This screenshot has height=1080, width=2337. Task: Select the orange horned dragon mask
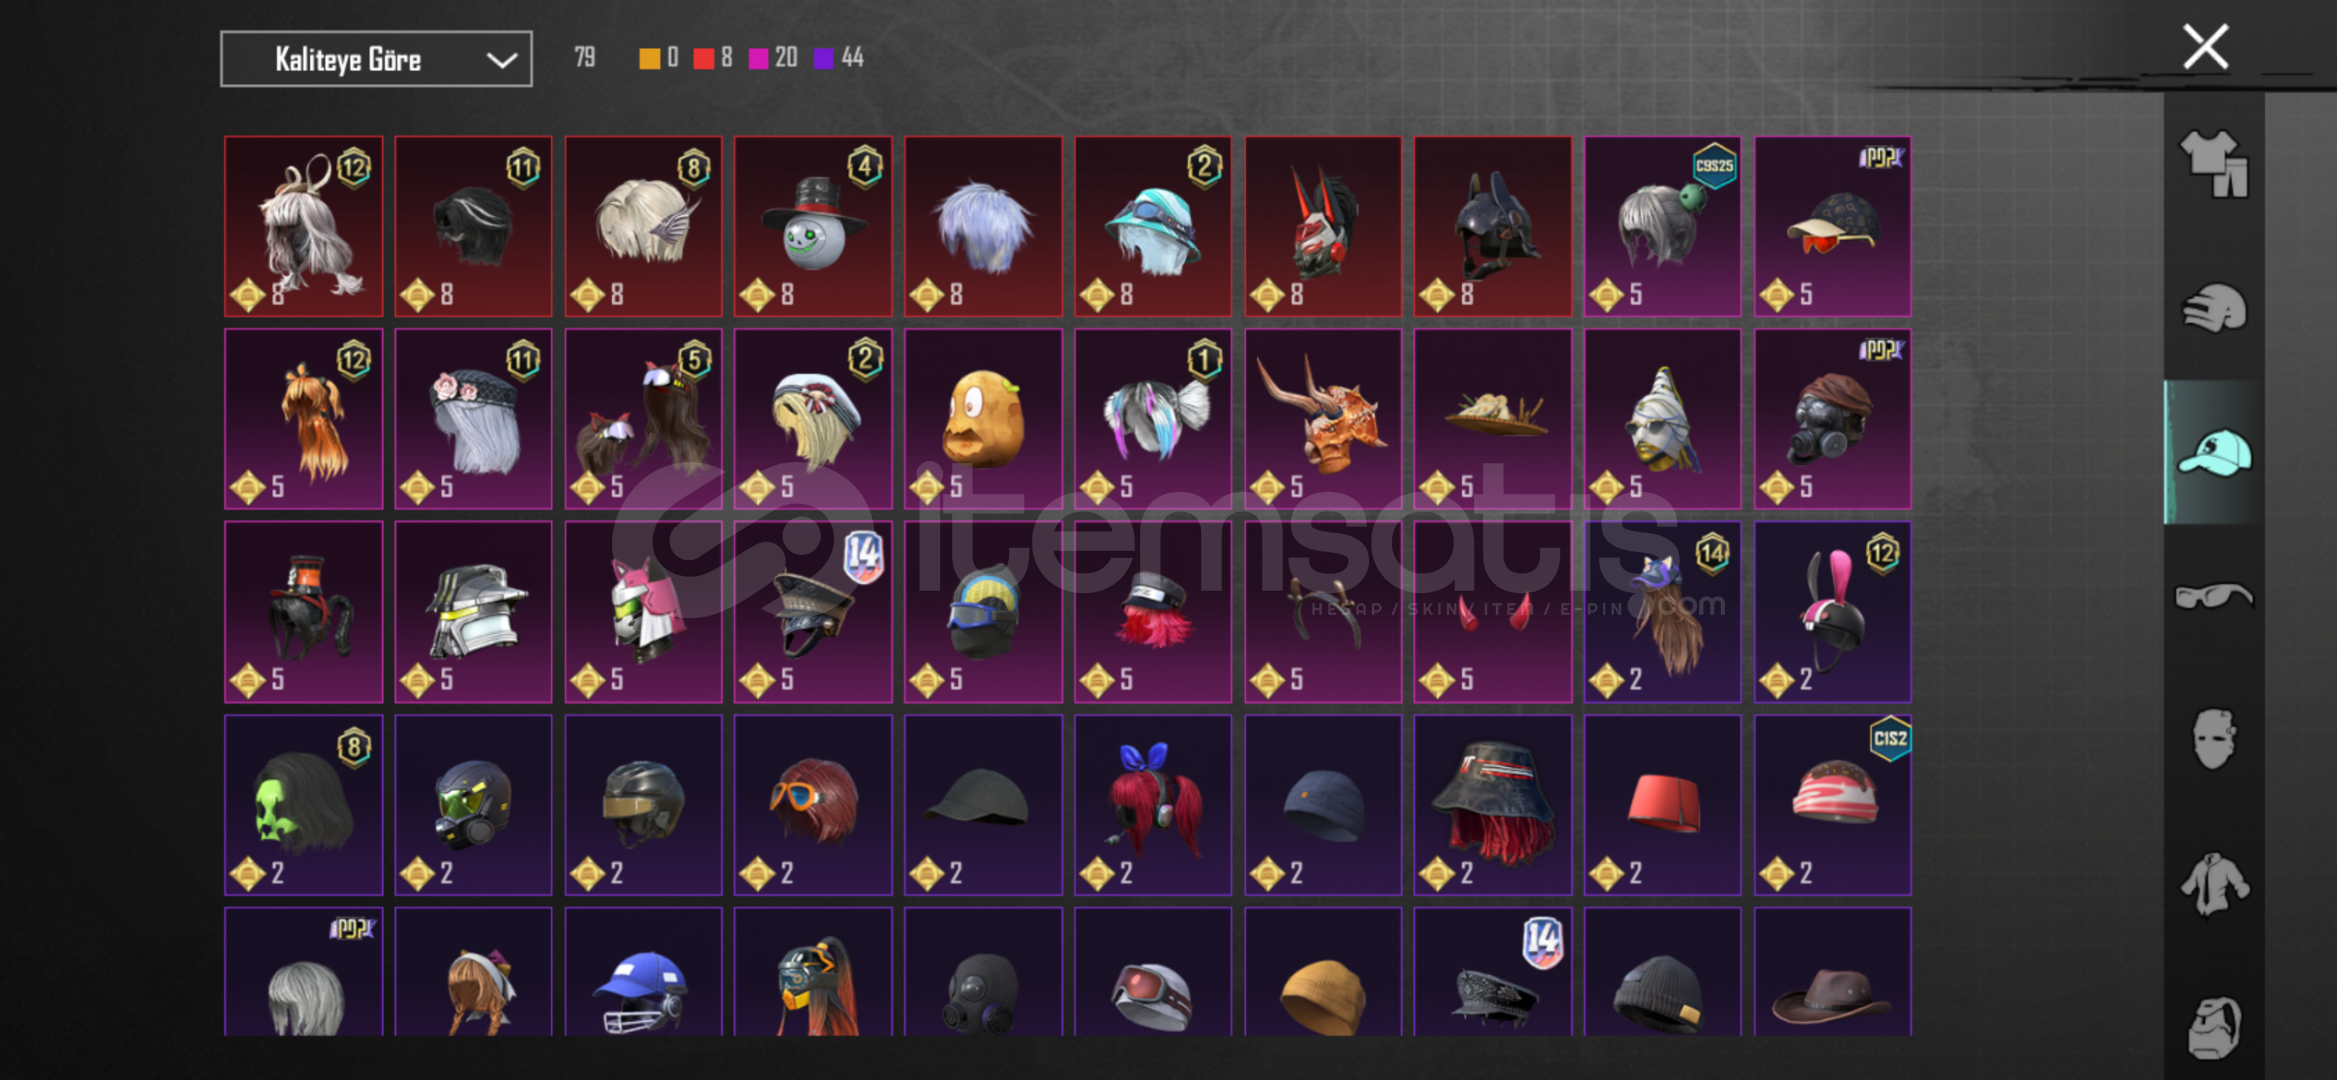(x=1322, y=419)
